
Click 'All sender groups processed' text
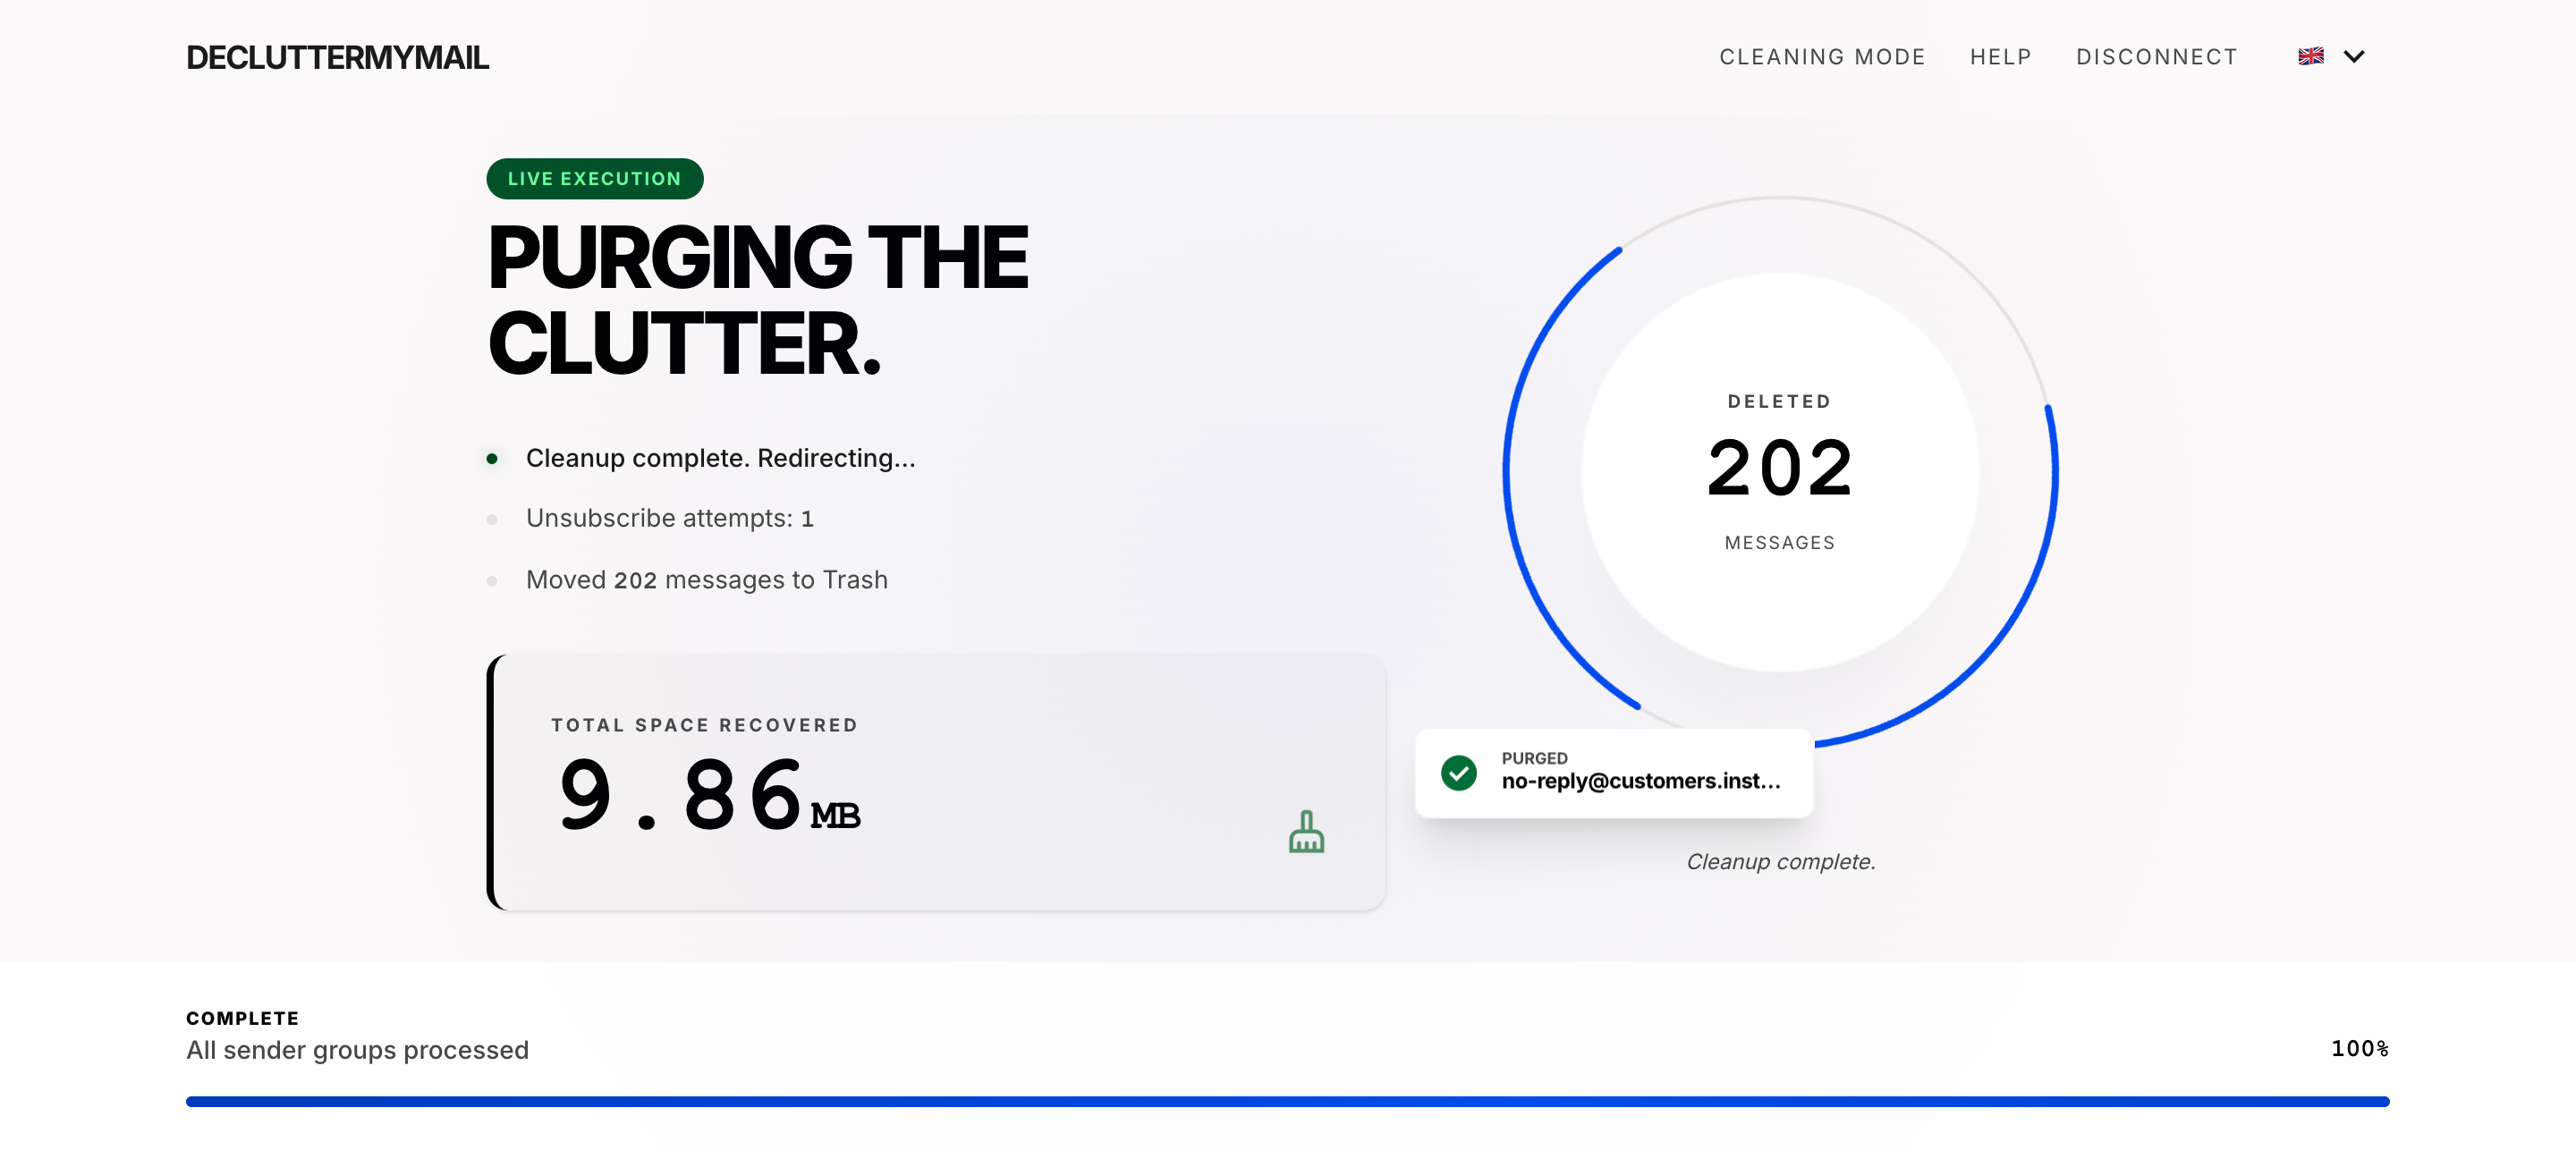[x=357, y=1050]
